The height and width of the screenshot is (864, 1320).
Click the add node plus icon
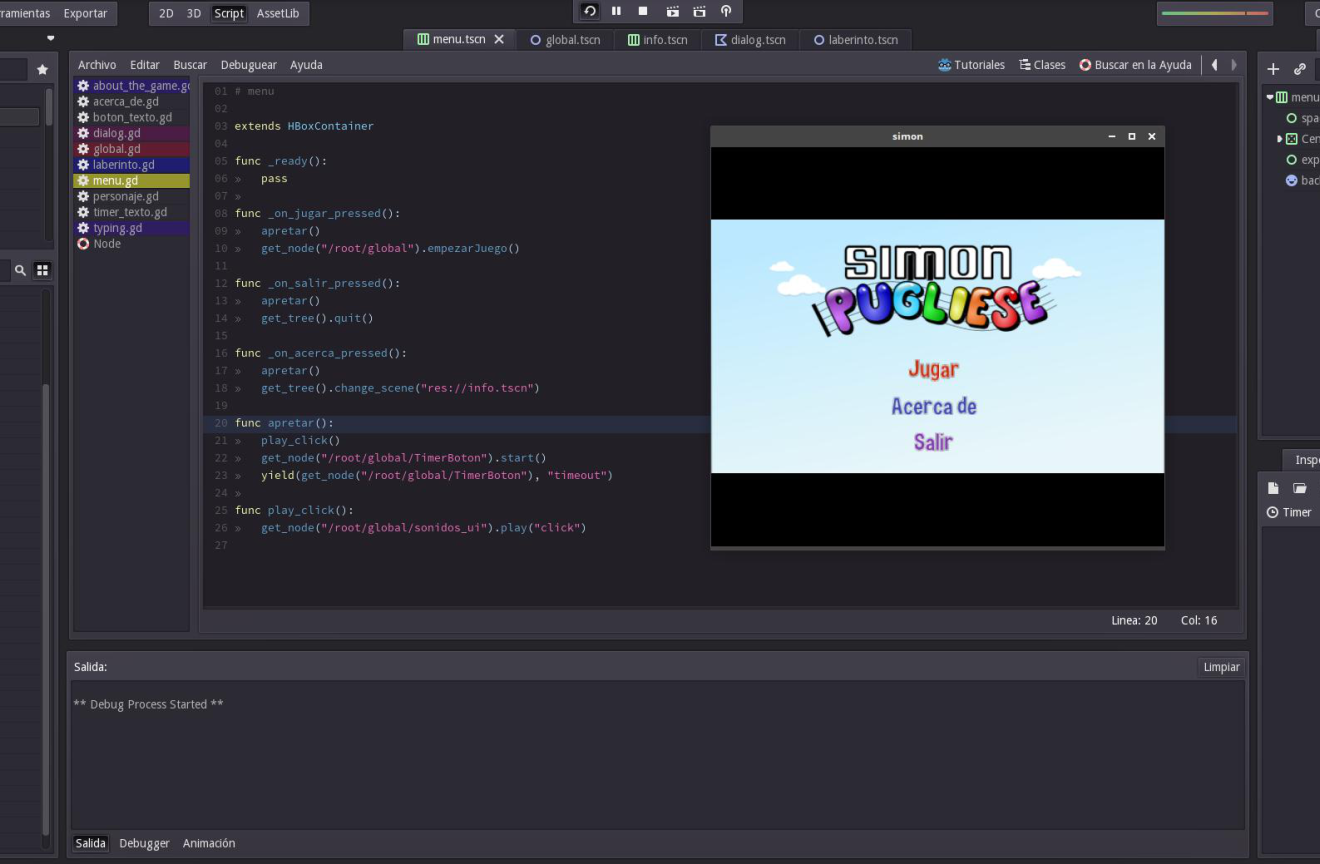tap(1273, 69)
